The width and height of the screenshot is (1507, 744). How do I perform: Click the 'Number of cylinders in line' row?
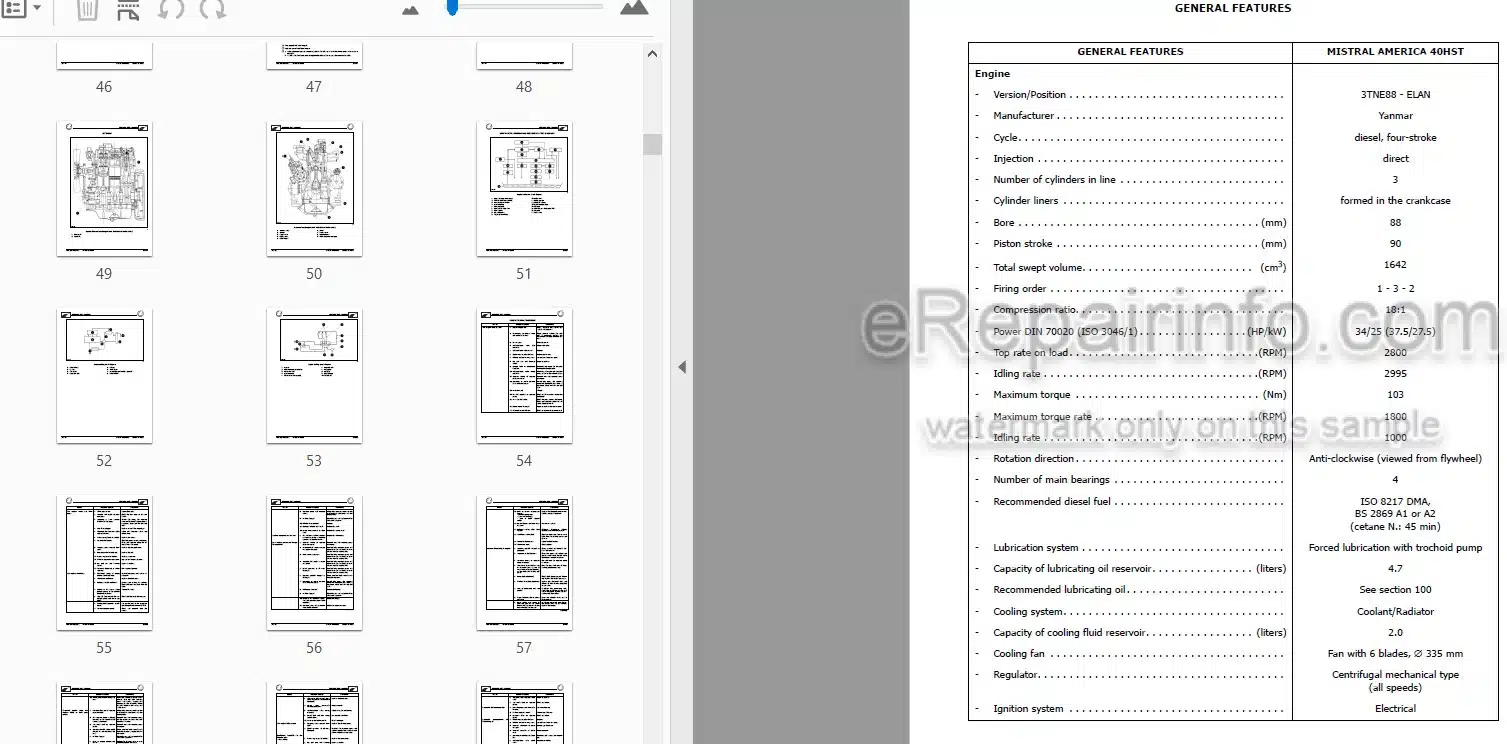coord(1130,180)
